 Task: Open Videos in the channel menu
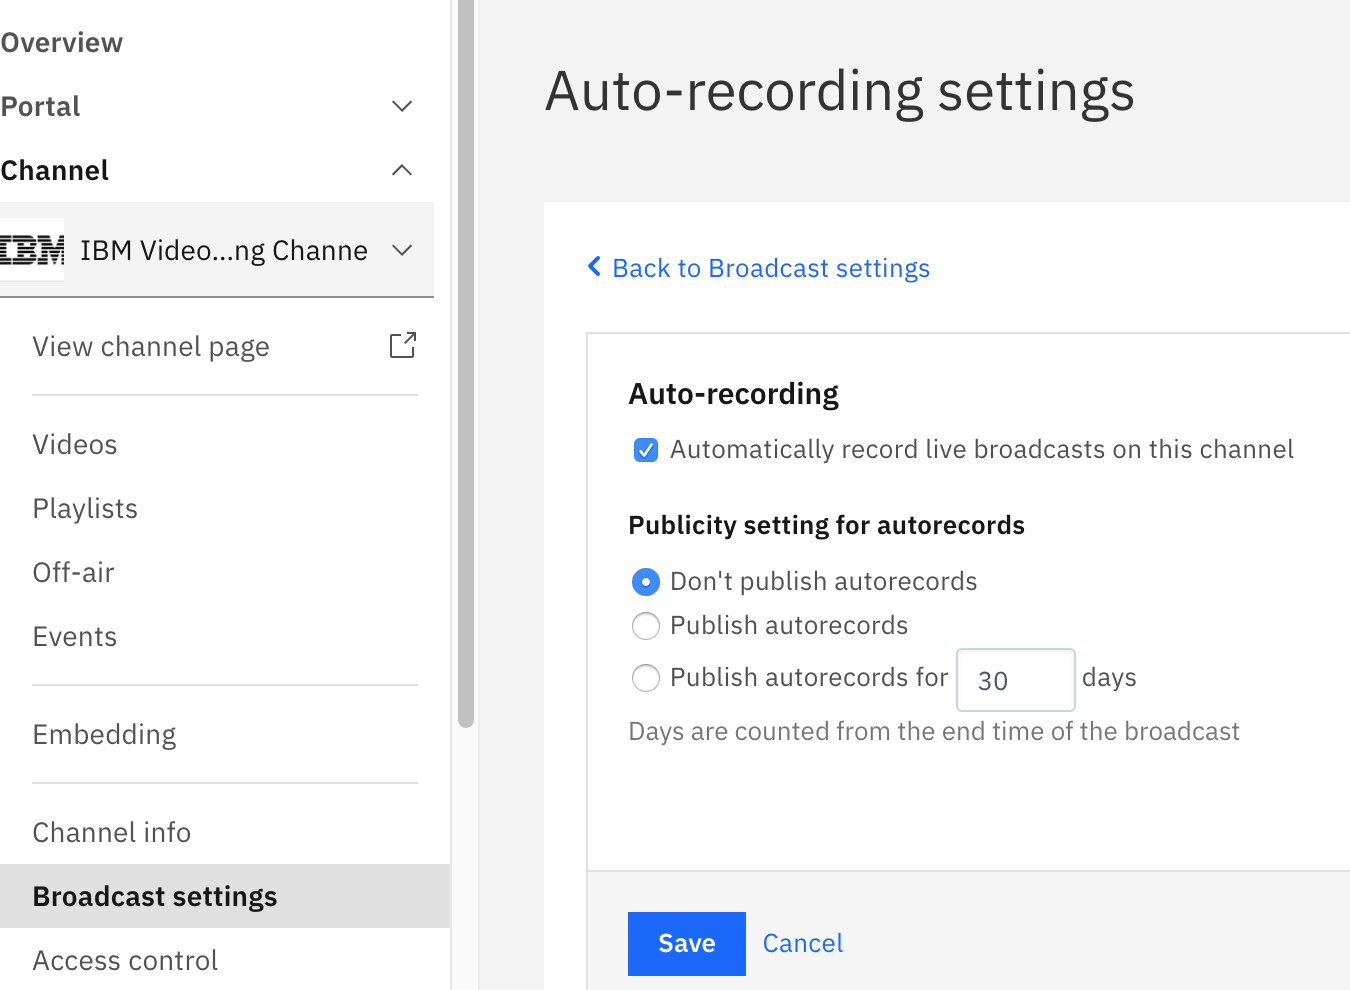(75, 444)
